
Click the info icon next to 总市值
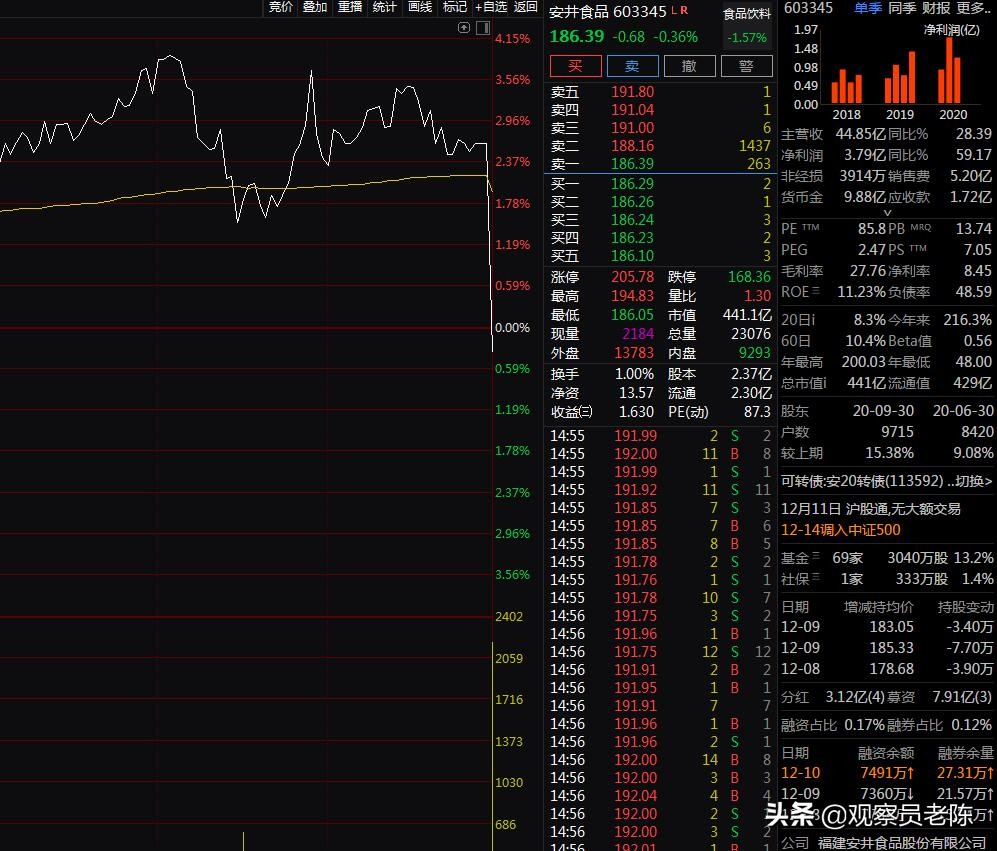[824, 383]
